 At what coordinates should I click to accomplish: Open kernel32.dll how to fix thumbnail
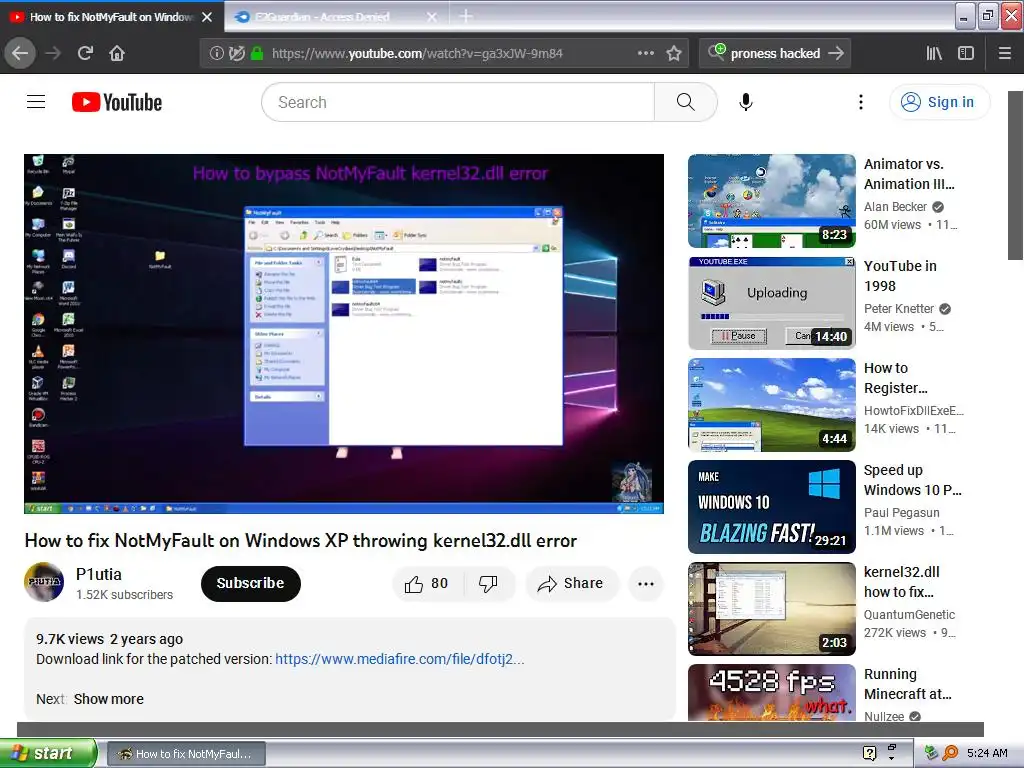772,609
